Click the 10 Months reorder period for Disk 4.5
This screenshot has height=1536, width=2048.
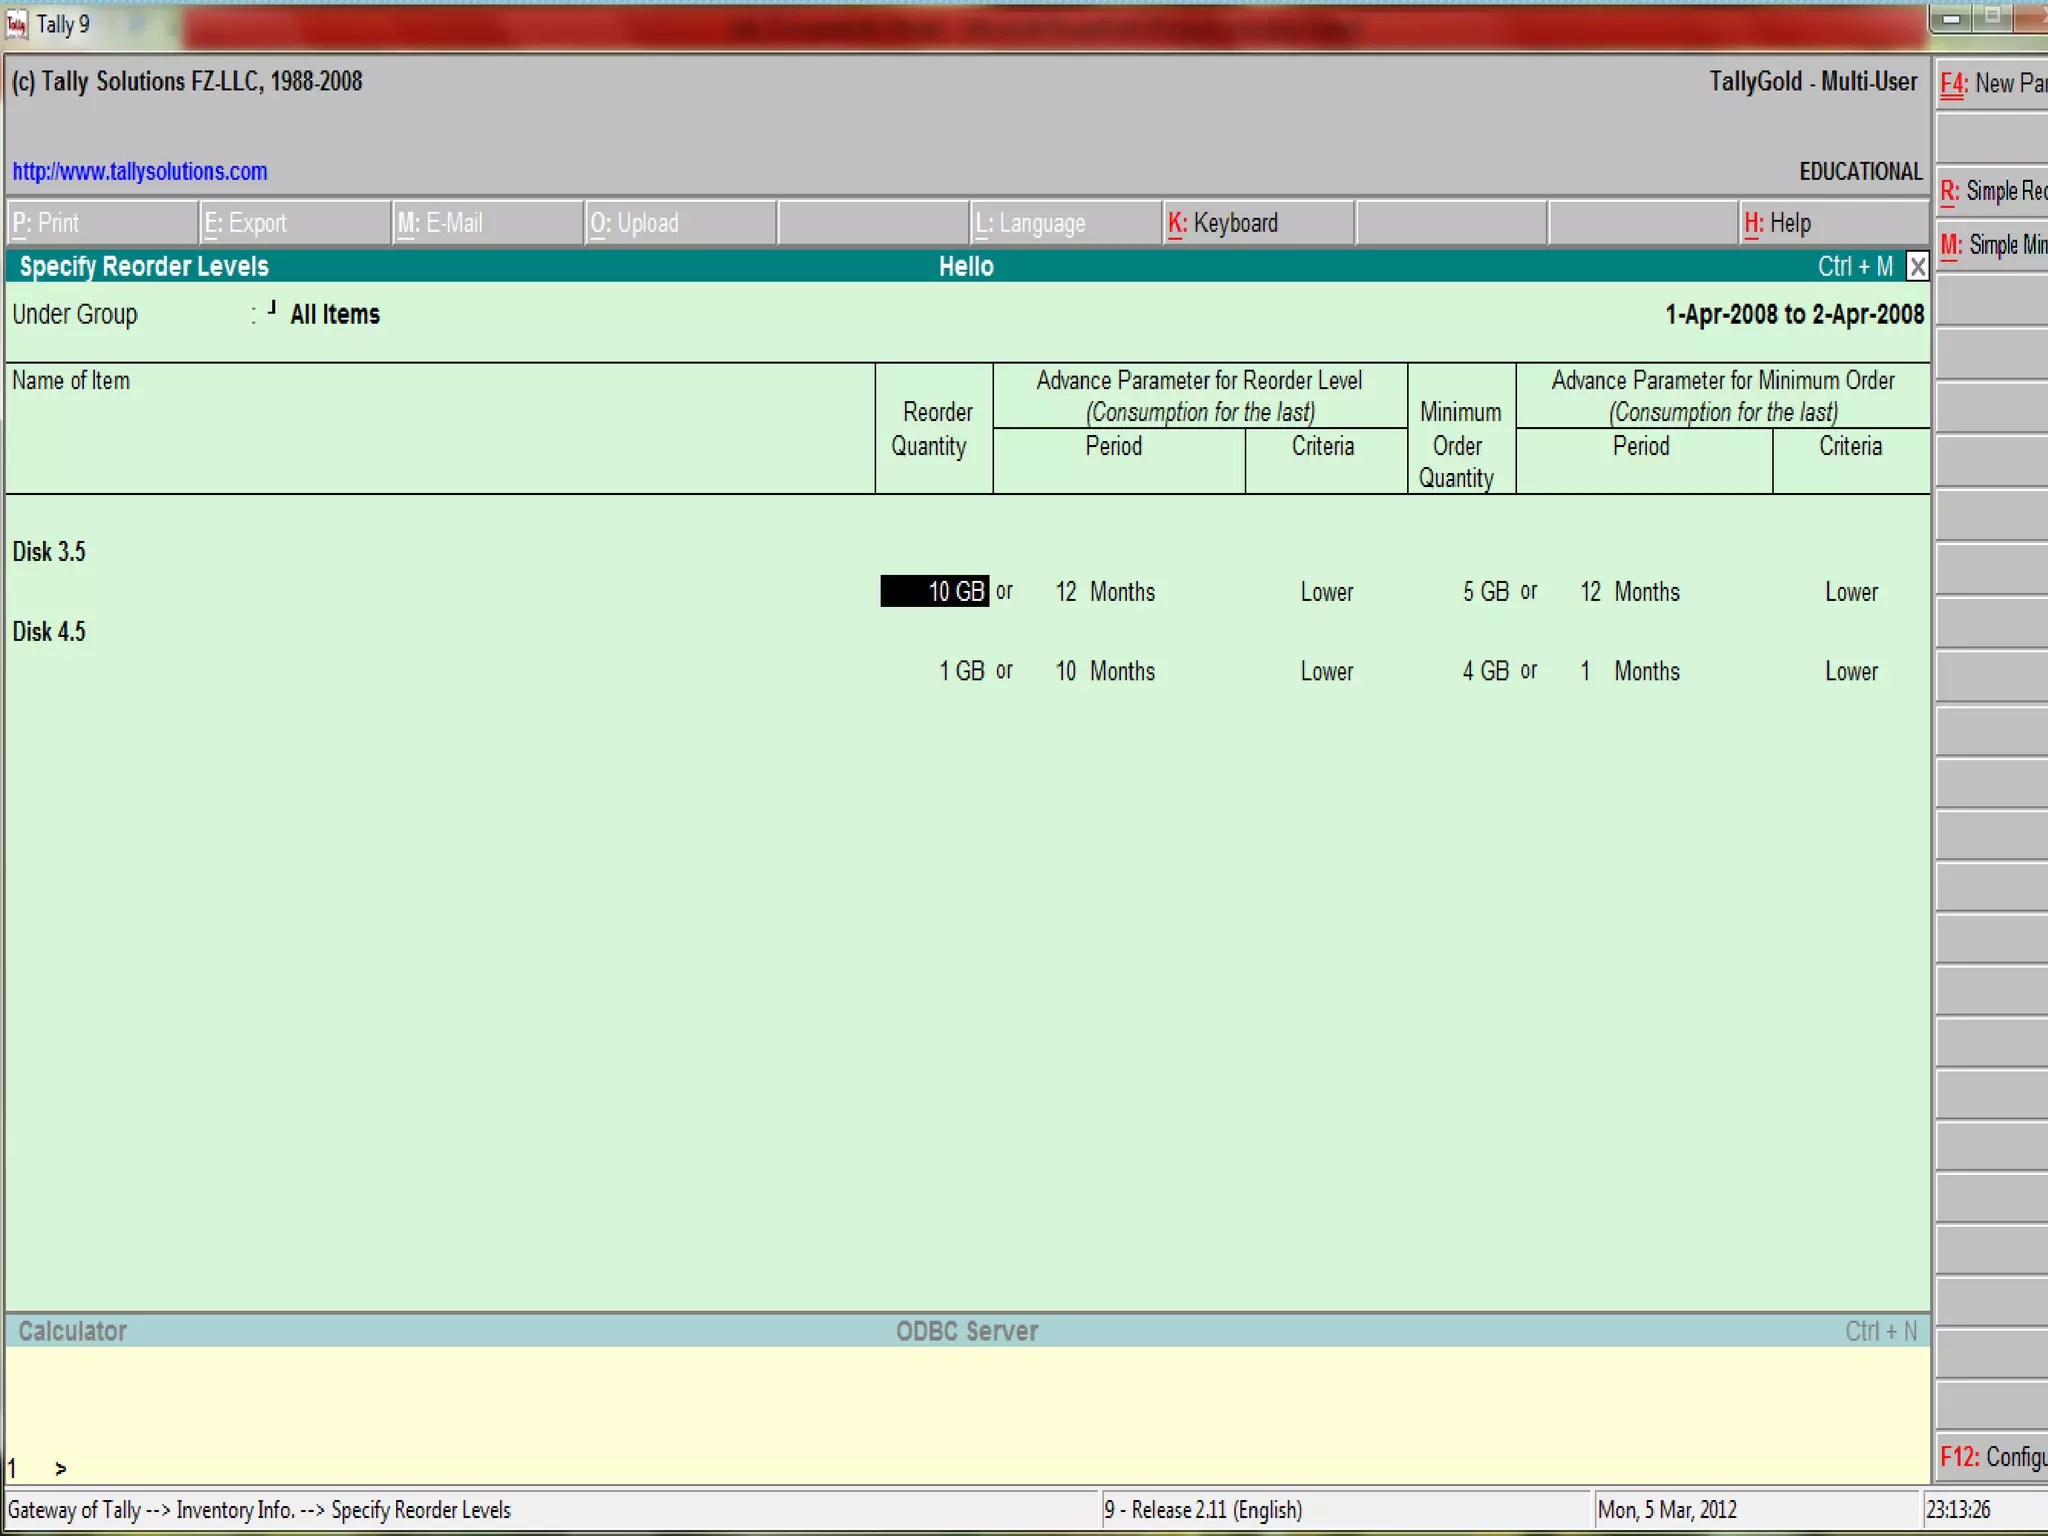1105,671
